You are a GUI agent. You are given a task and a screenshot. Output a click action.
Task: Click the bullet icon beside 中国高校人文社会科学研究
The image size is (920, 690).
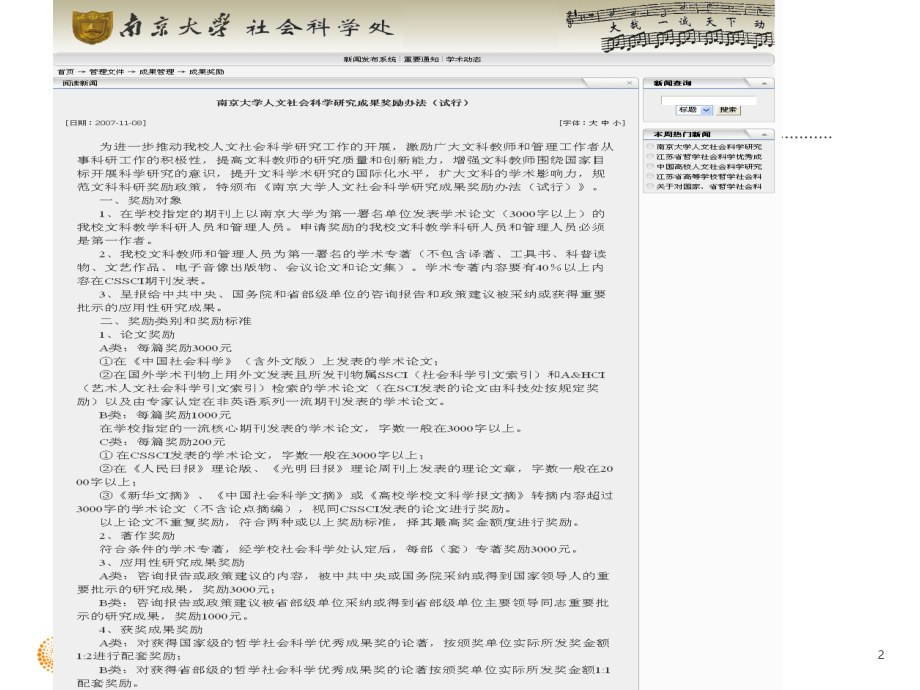coord(650,166)
